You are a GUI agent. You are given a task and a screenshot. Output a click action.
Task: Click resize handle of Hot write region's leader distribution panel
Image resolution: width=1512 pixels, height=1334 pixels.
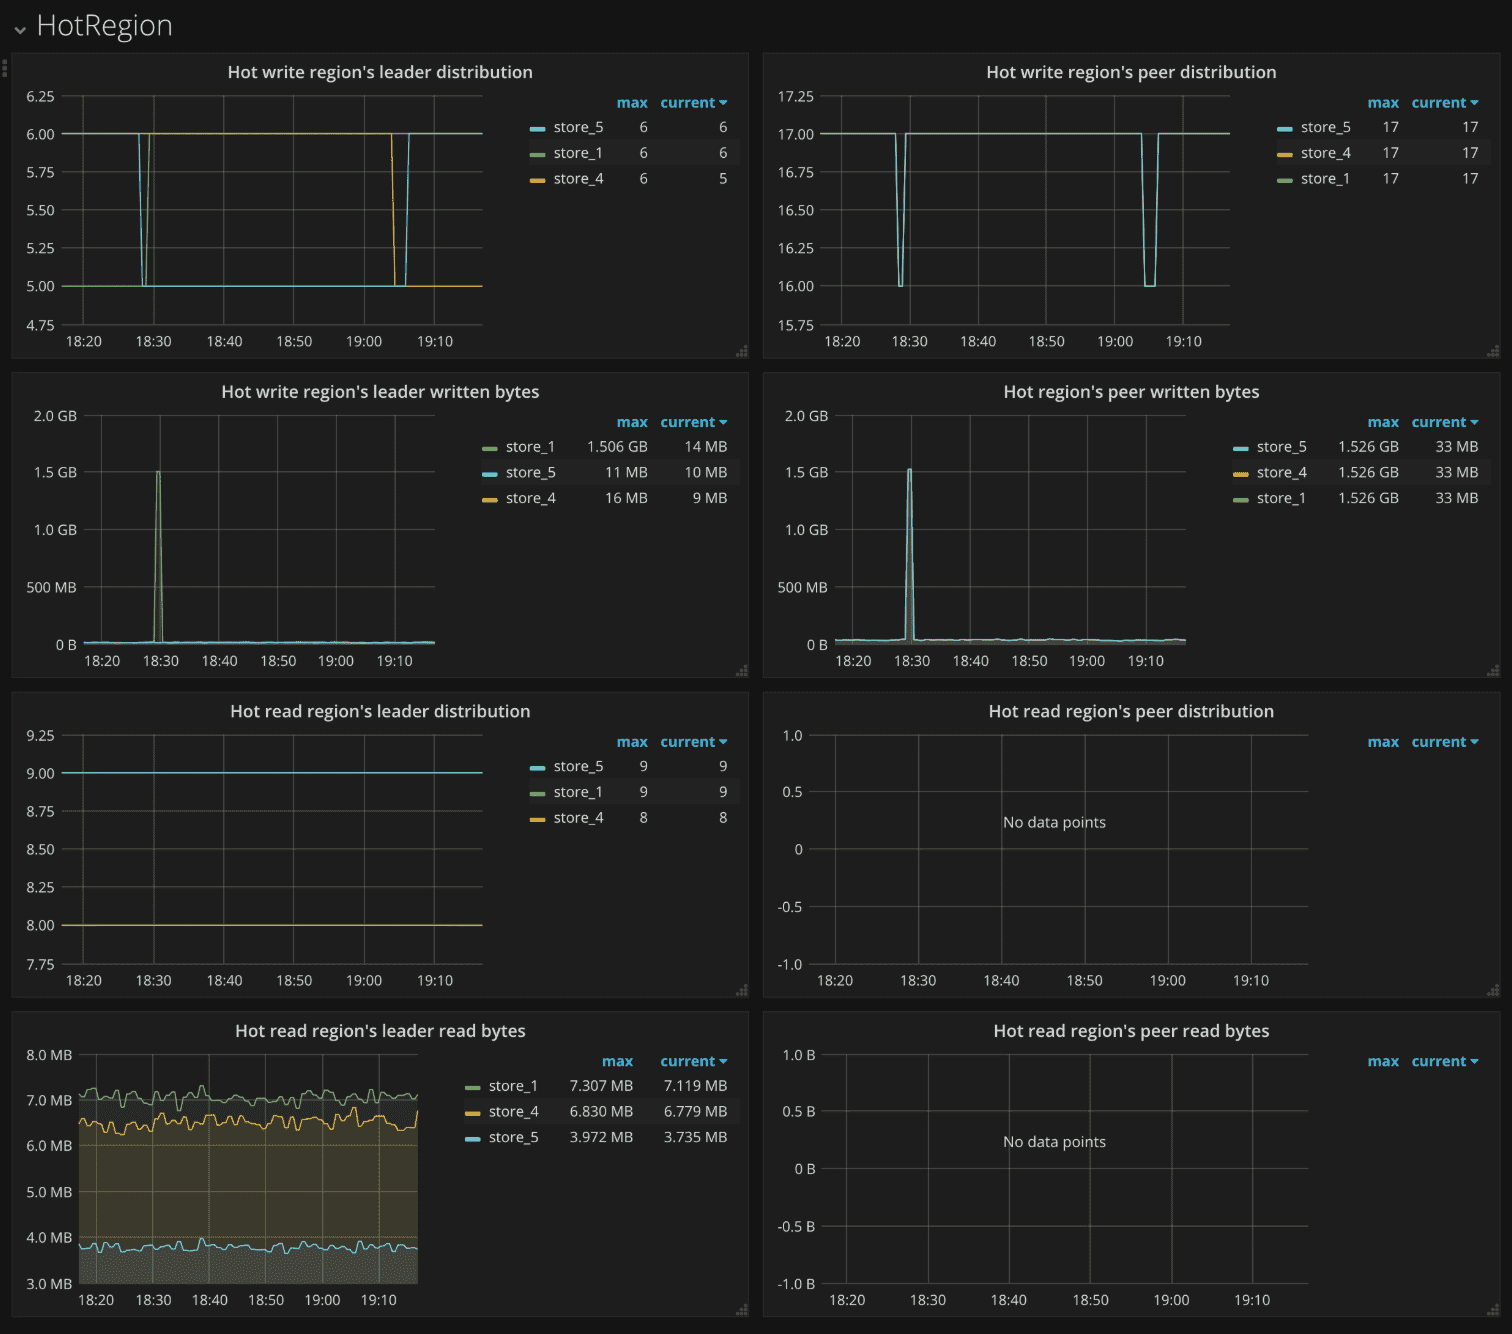tap(741, 351)
